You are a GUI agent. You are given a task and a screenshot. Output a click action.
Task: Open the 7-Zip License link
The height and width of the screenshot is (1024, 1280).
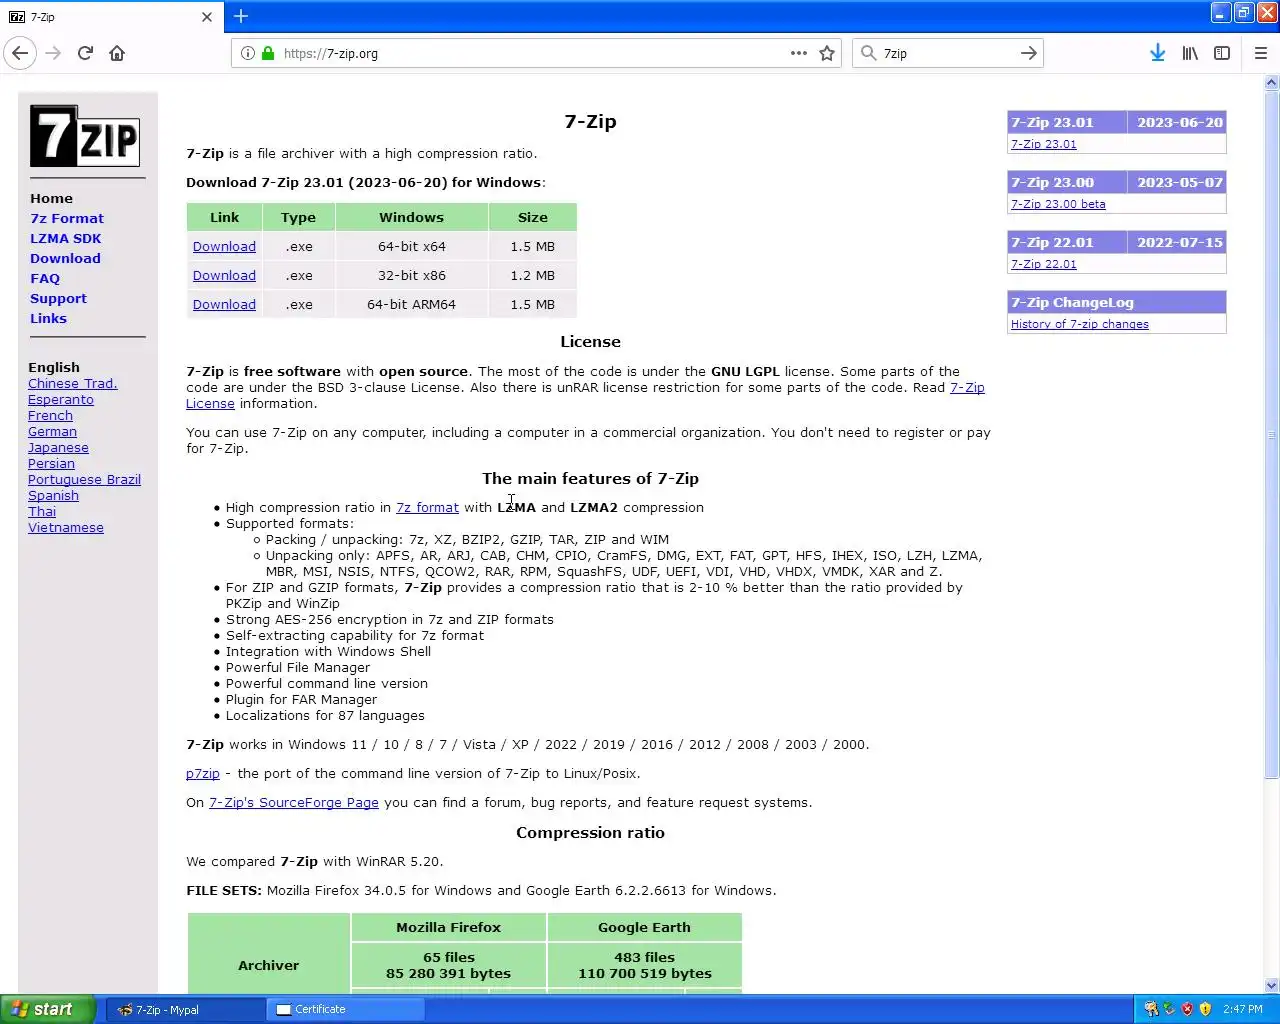(x=967, y=387)
